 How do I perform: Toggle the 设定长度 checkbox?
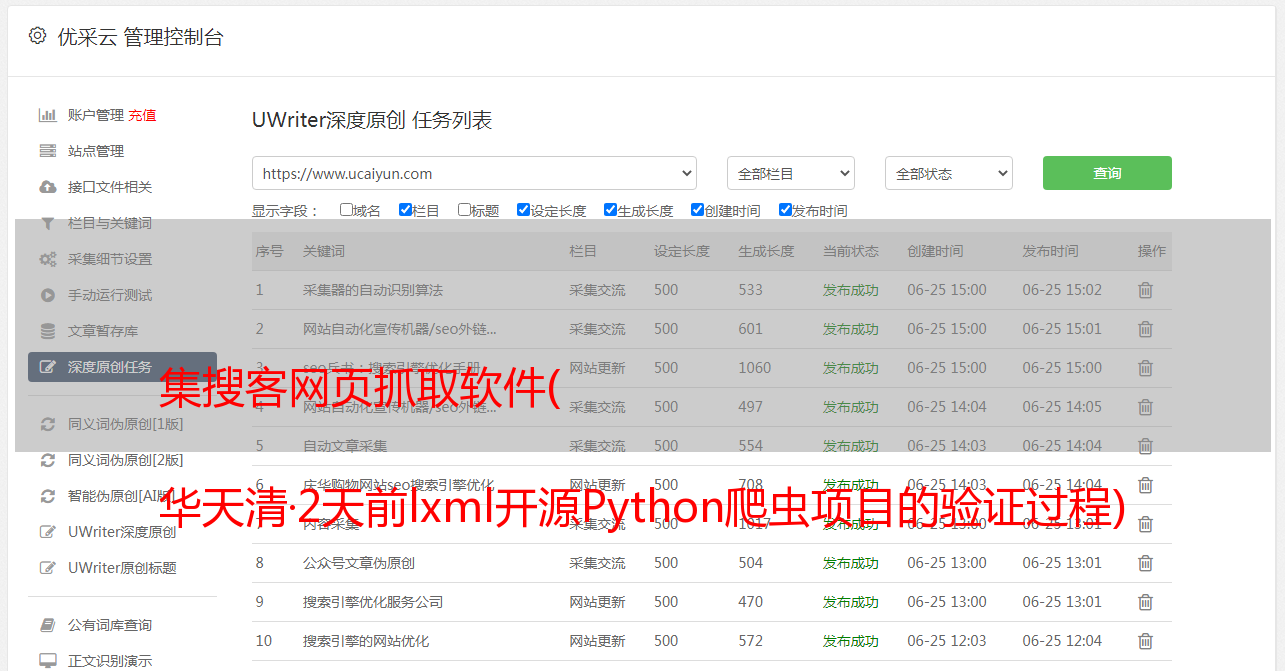[523, 210]
